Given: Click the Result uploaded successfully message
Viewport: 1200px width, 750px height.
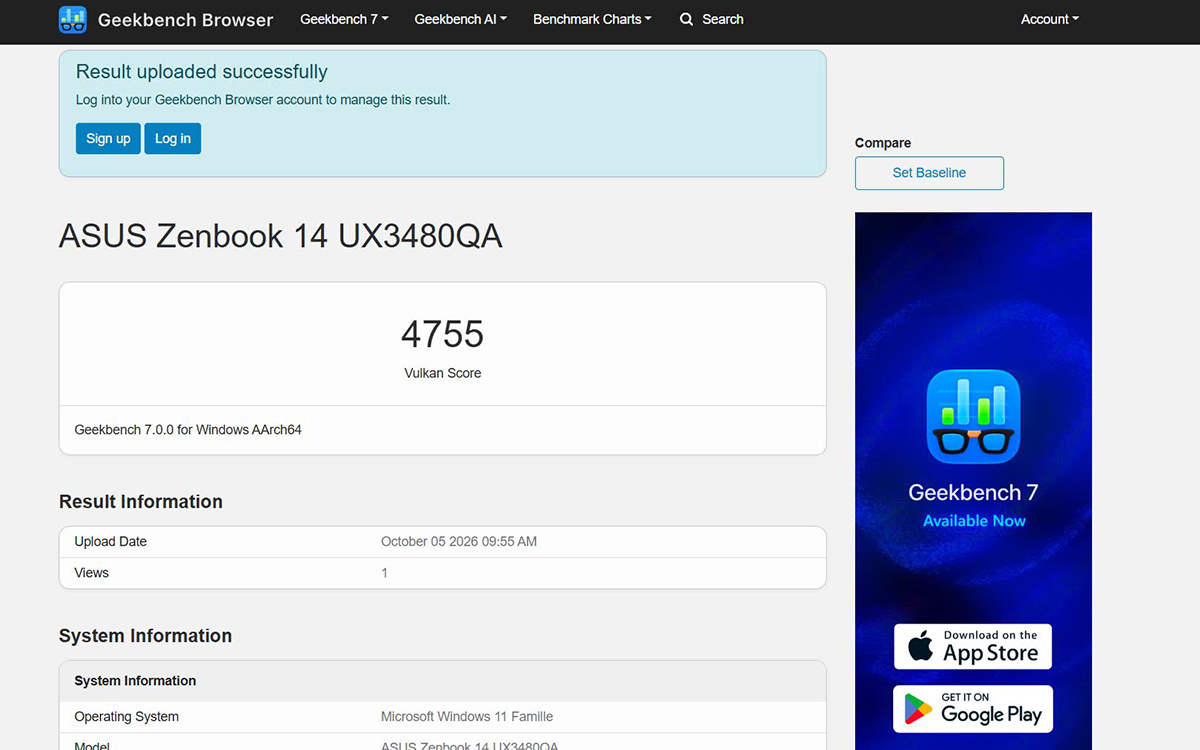Looking at the screenshot, I should [x=202, y=72].
